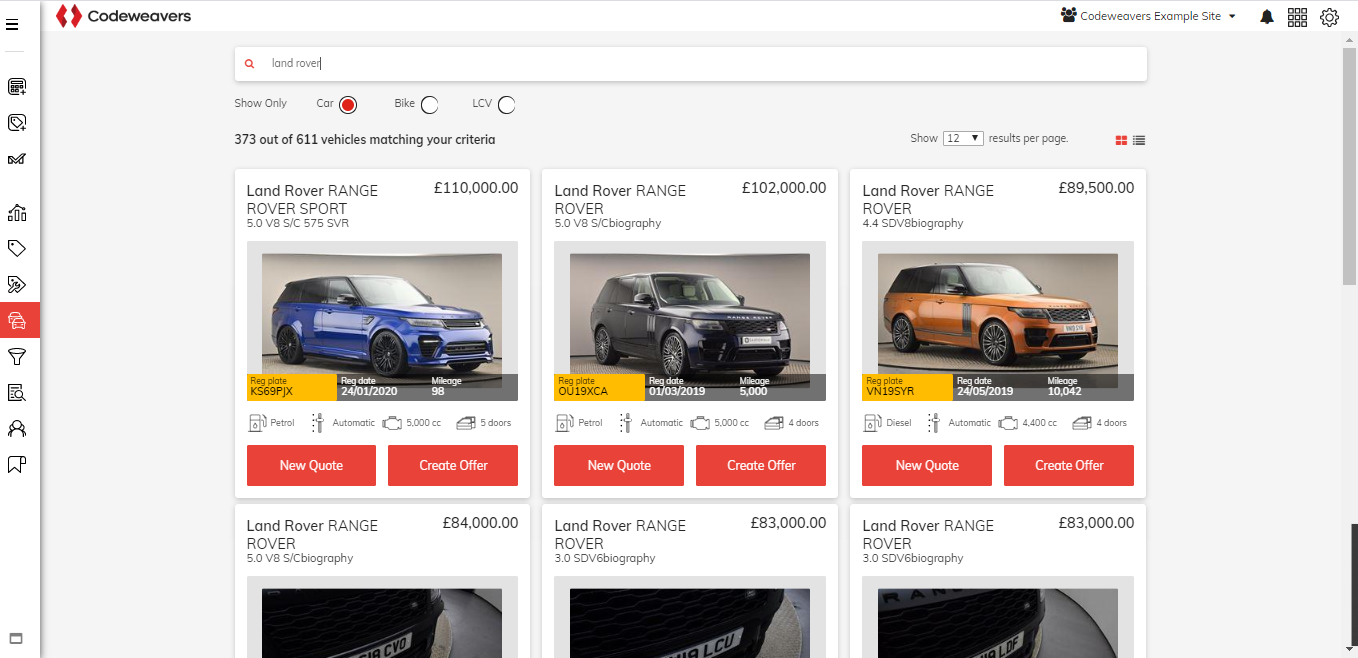
Task: Open the users icon in sidebar
Action: [16, 428]
